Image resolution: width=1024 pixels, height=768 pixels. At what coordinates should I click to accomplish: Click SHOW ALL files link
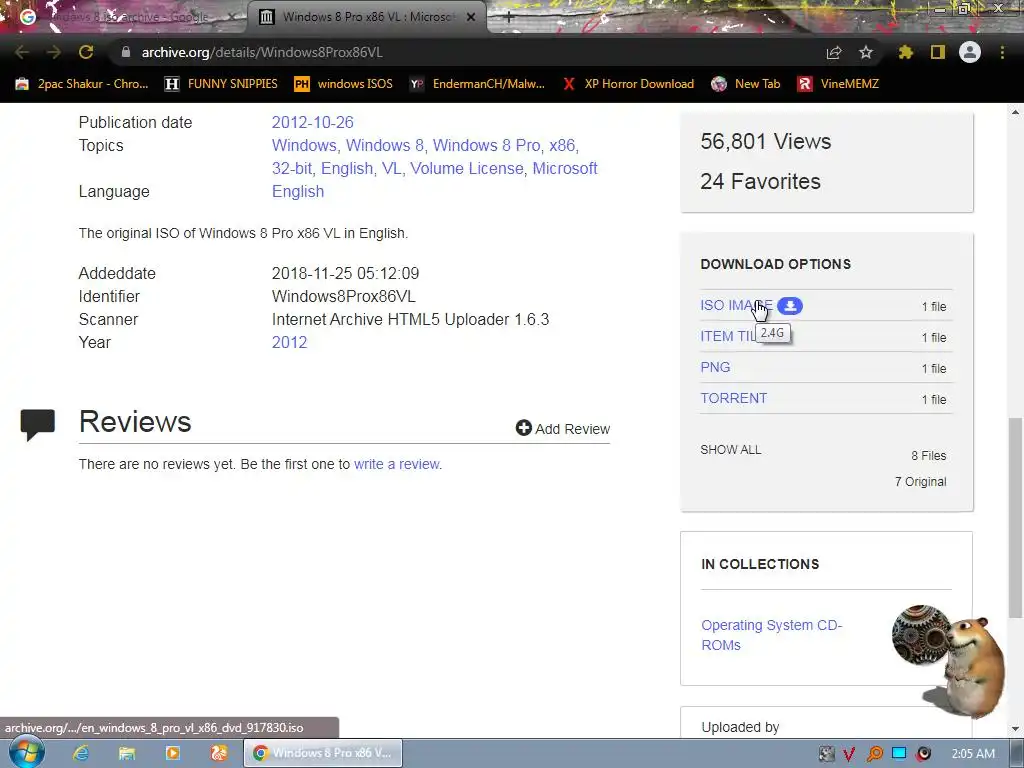tap(731, 449)
